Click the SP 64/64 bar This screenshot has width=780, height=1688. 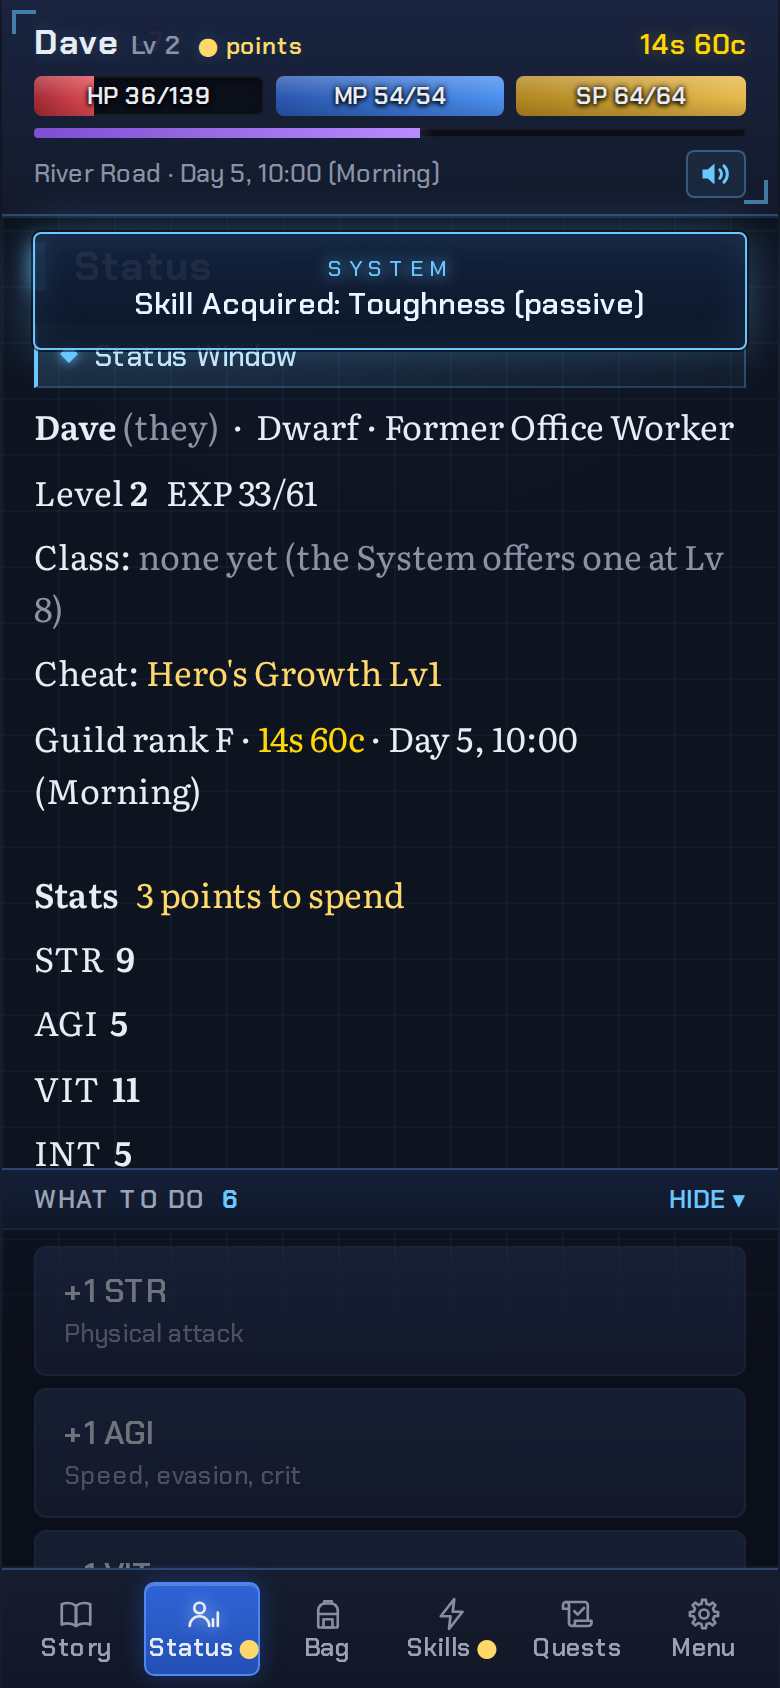pos(631,96)
